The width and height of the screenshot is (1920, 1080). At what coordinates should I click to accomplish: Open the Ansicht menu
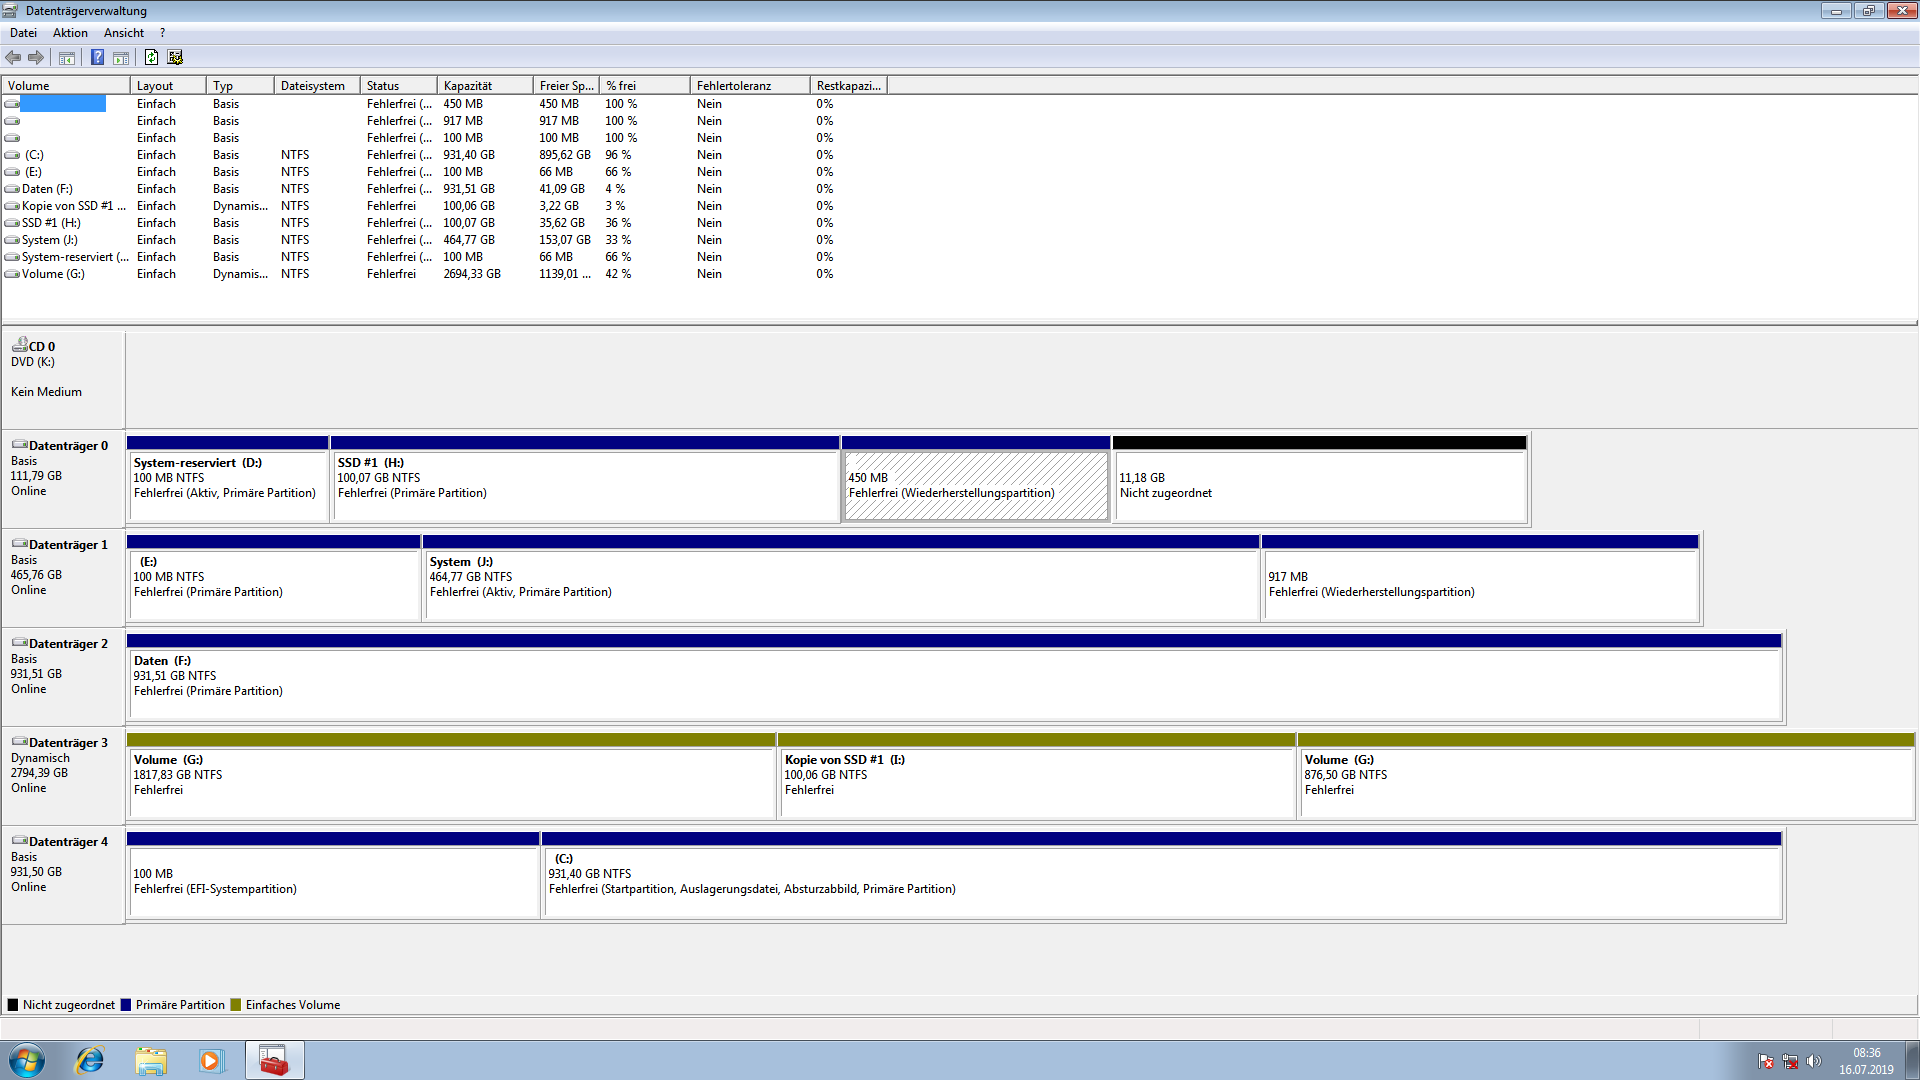pyautogui.click(x=124, y=33)
